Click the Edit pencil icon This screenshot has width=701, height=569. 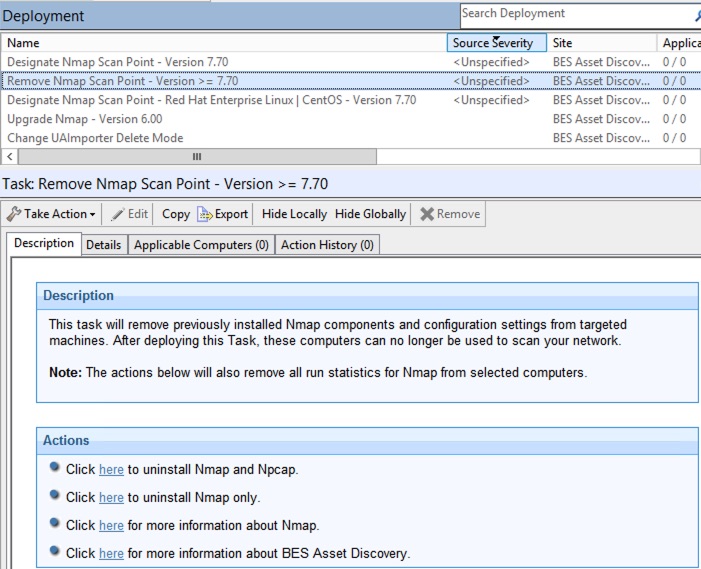click(118, 214)
